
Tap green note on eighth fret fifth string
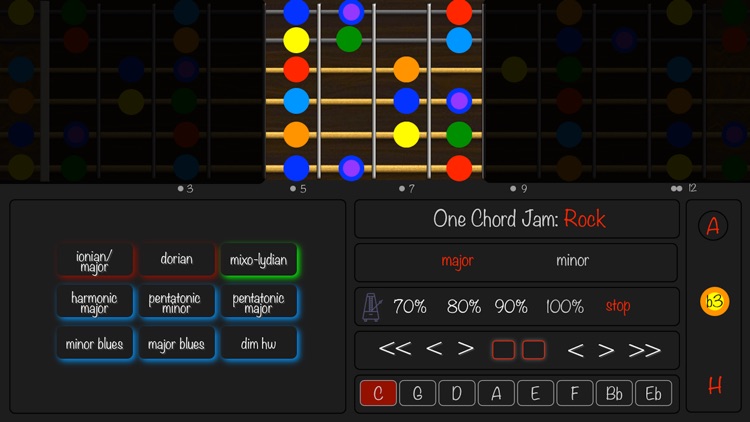459,134
